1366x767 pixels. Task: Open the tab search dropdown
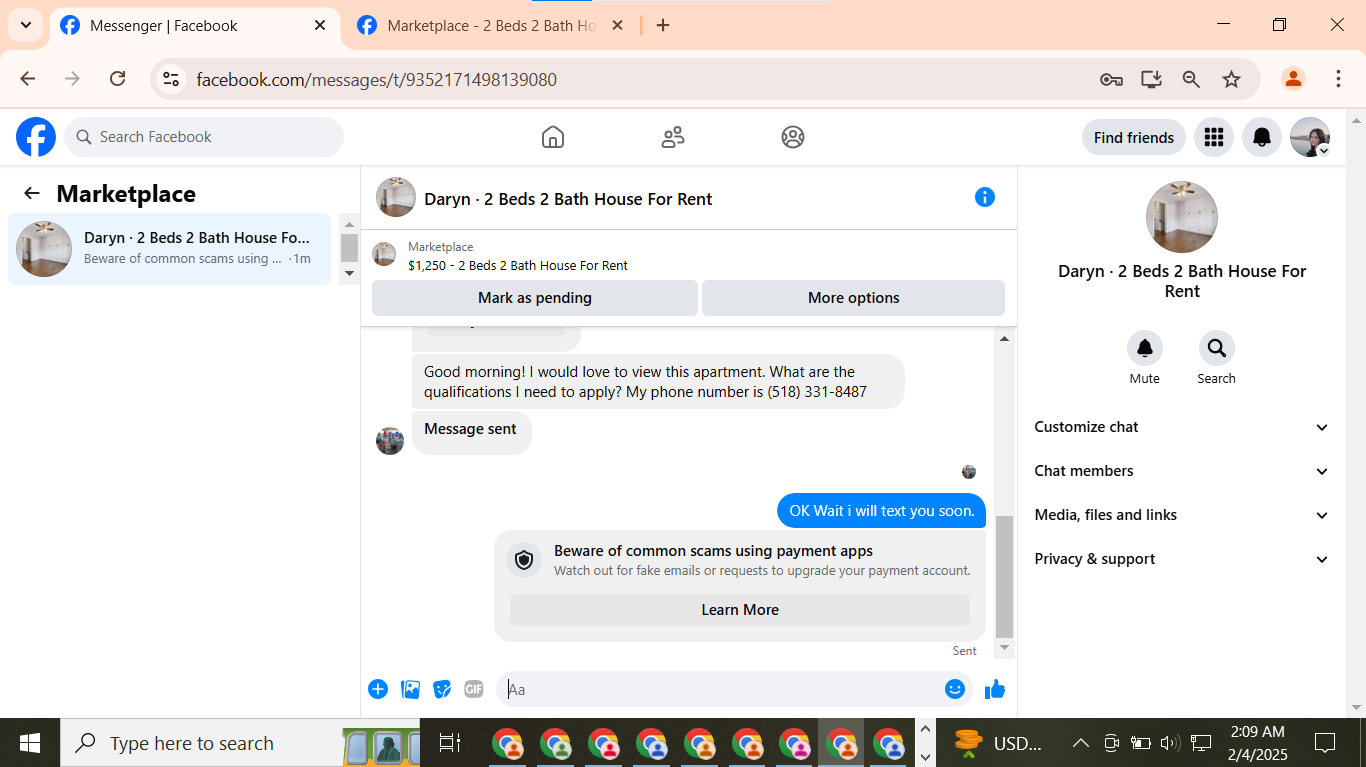[26, 26]
